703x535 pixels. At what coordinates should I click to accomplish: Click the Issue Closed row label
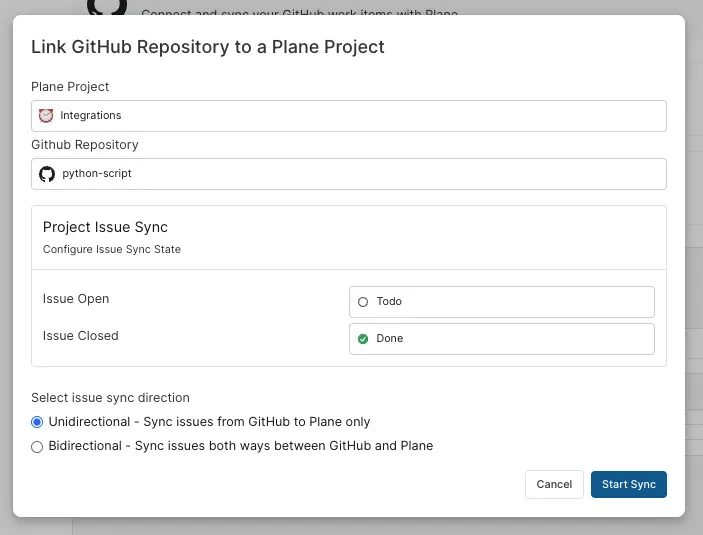click(80, 336)
